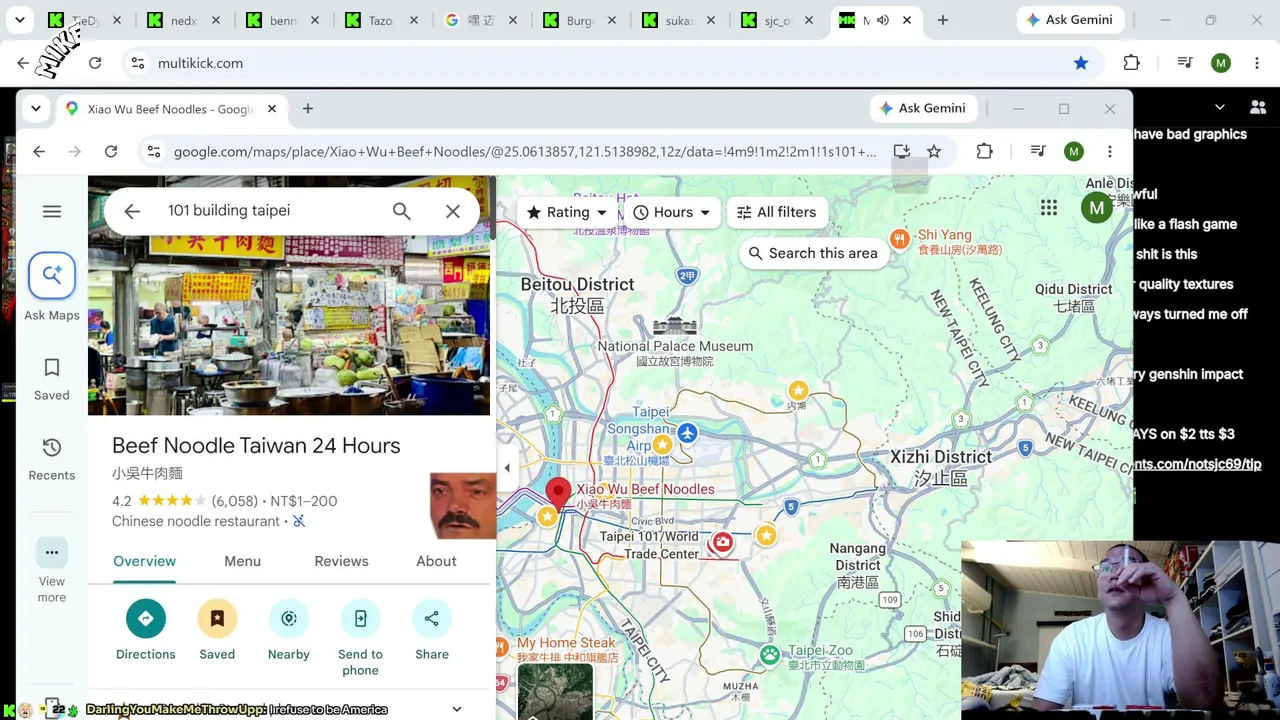Image resolution: width=1280 pixels, height=720 pixels.
Task: Click View more in the Maps sidebar
Action: click(52, 571)
